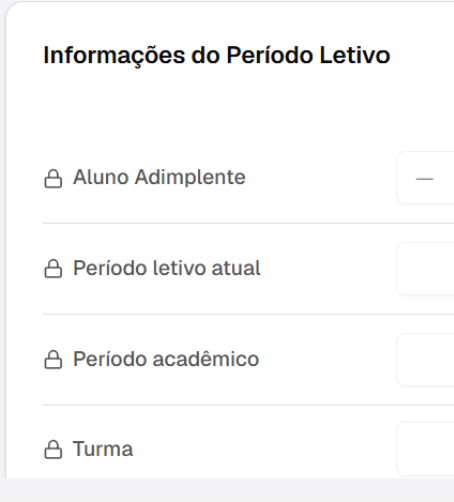Click the lock icon beside Aluno Adimplente
Viewport: 454px width, 502px height.
[x=53, y=179]
